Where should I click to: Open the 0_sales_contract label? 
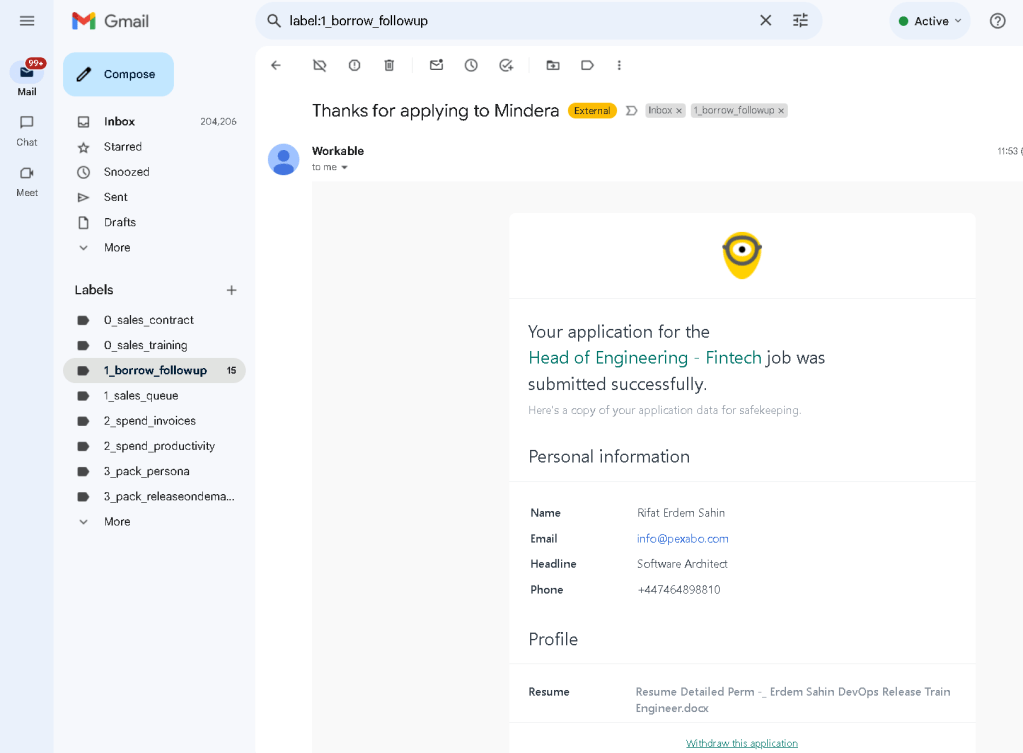coord(154,320)
